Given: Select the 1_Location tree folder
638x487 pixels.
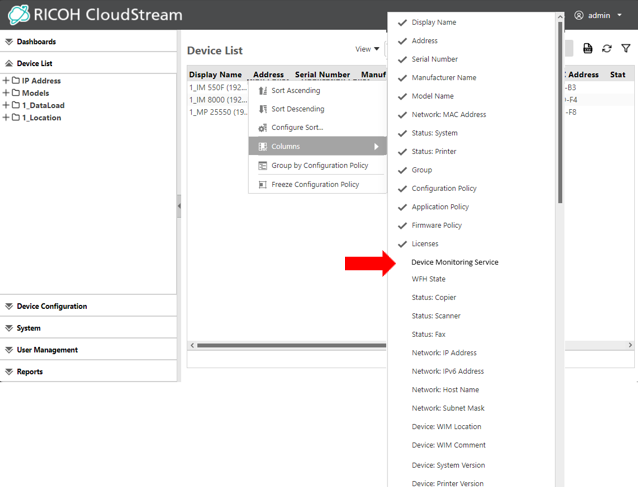Looking at the screenshot, I should (42, 118).
